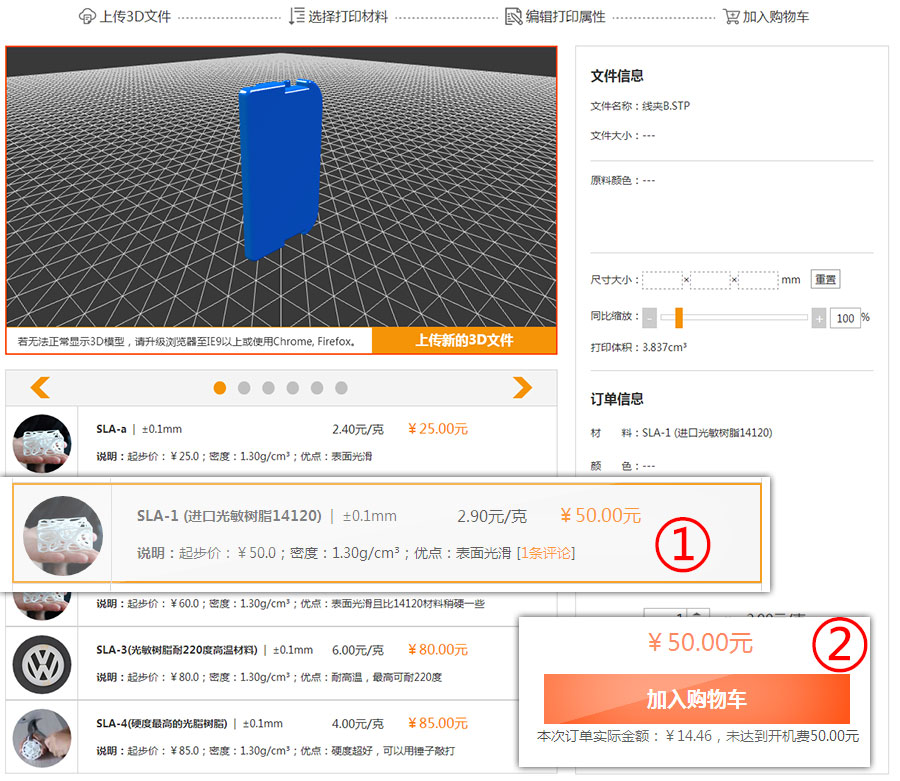The height and width of the screenshot is (781, 900).
Task: Increase scale with the plus button
Action: pyautogui.click(x=819, y=318)
